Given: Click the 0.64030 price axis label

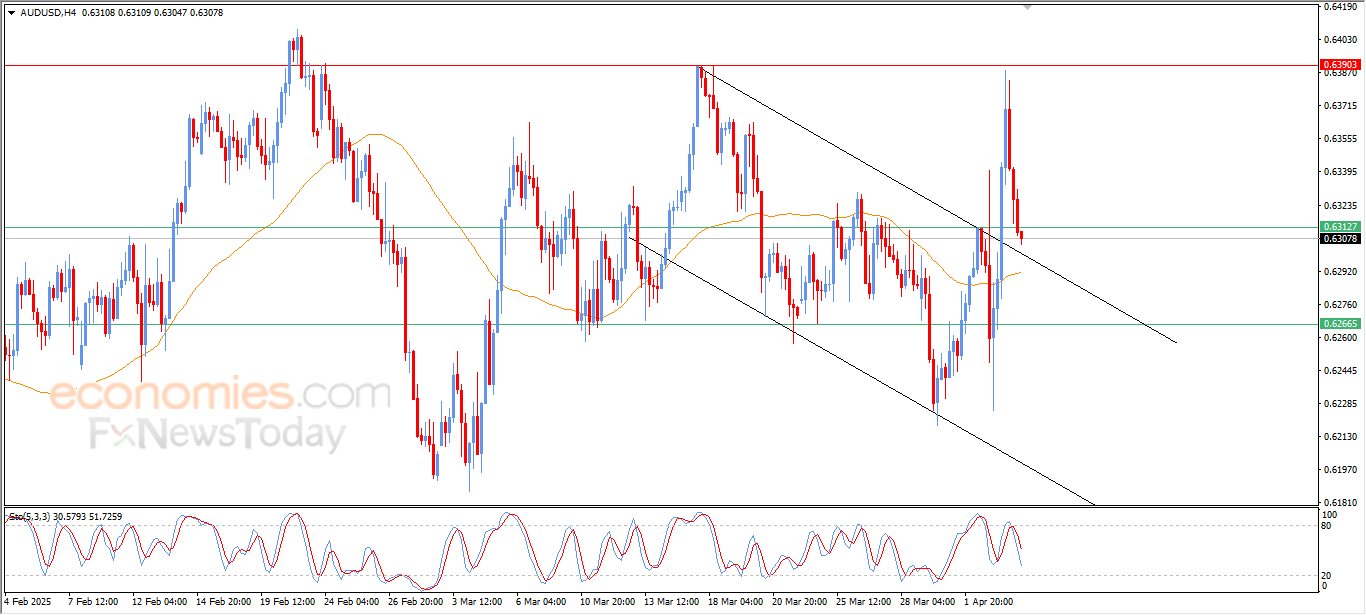Looking at the screenshot, I should pyautogui.click(x=1340, y=40).
